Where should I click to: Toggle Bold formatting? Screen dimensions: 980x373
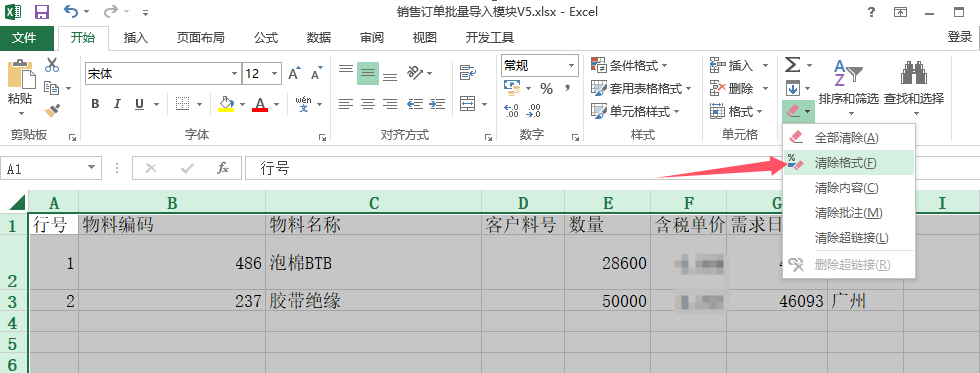coord(95,104)
